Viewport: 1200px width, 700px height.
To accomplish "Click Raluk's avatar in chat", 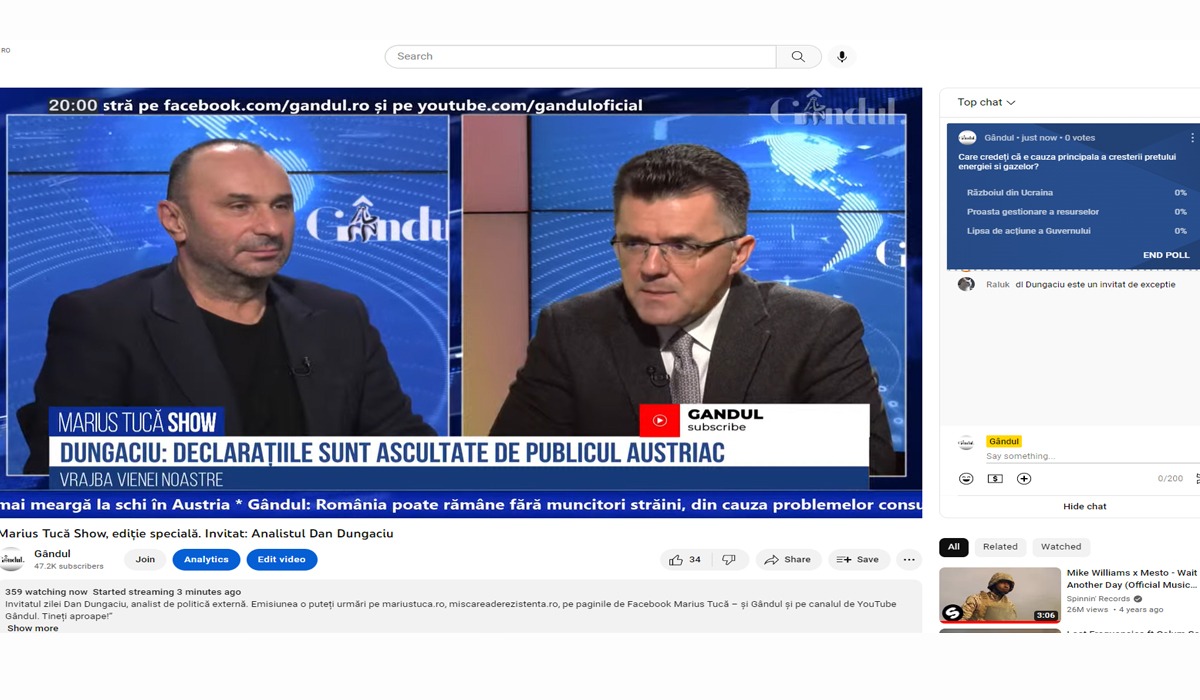I will [966, 284].
